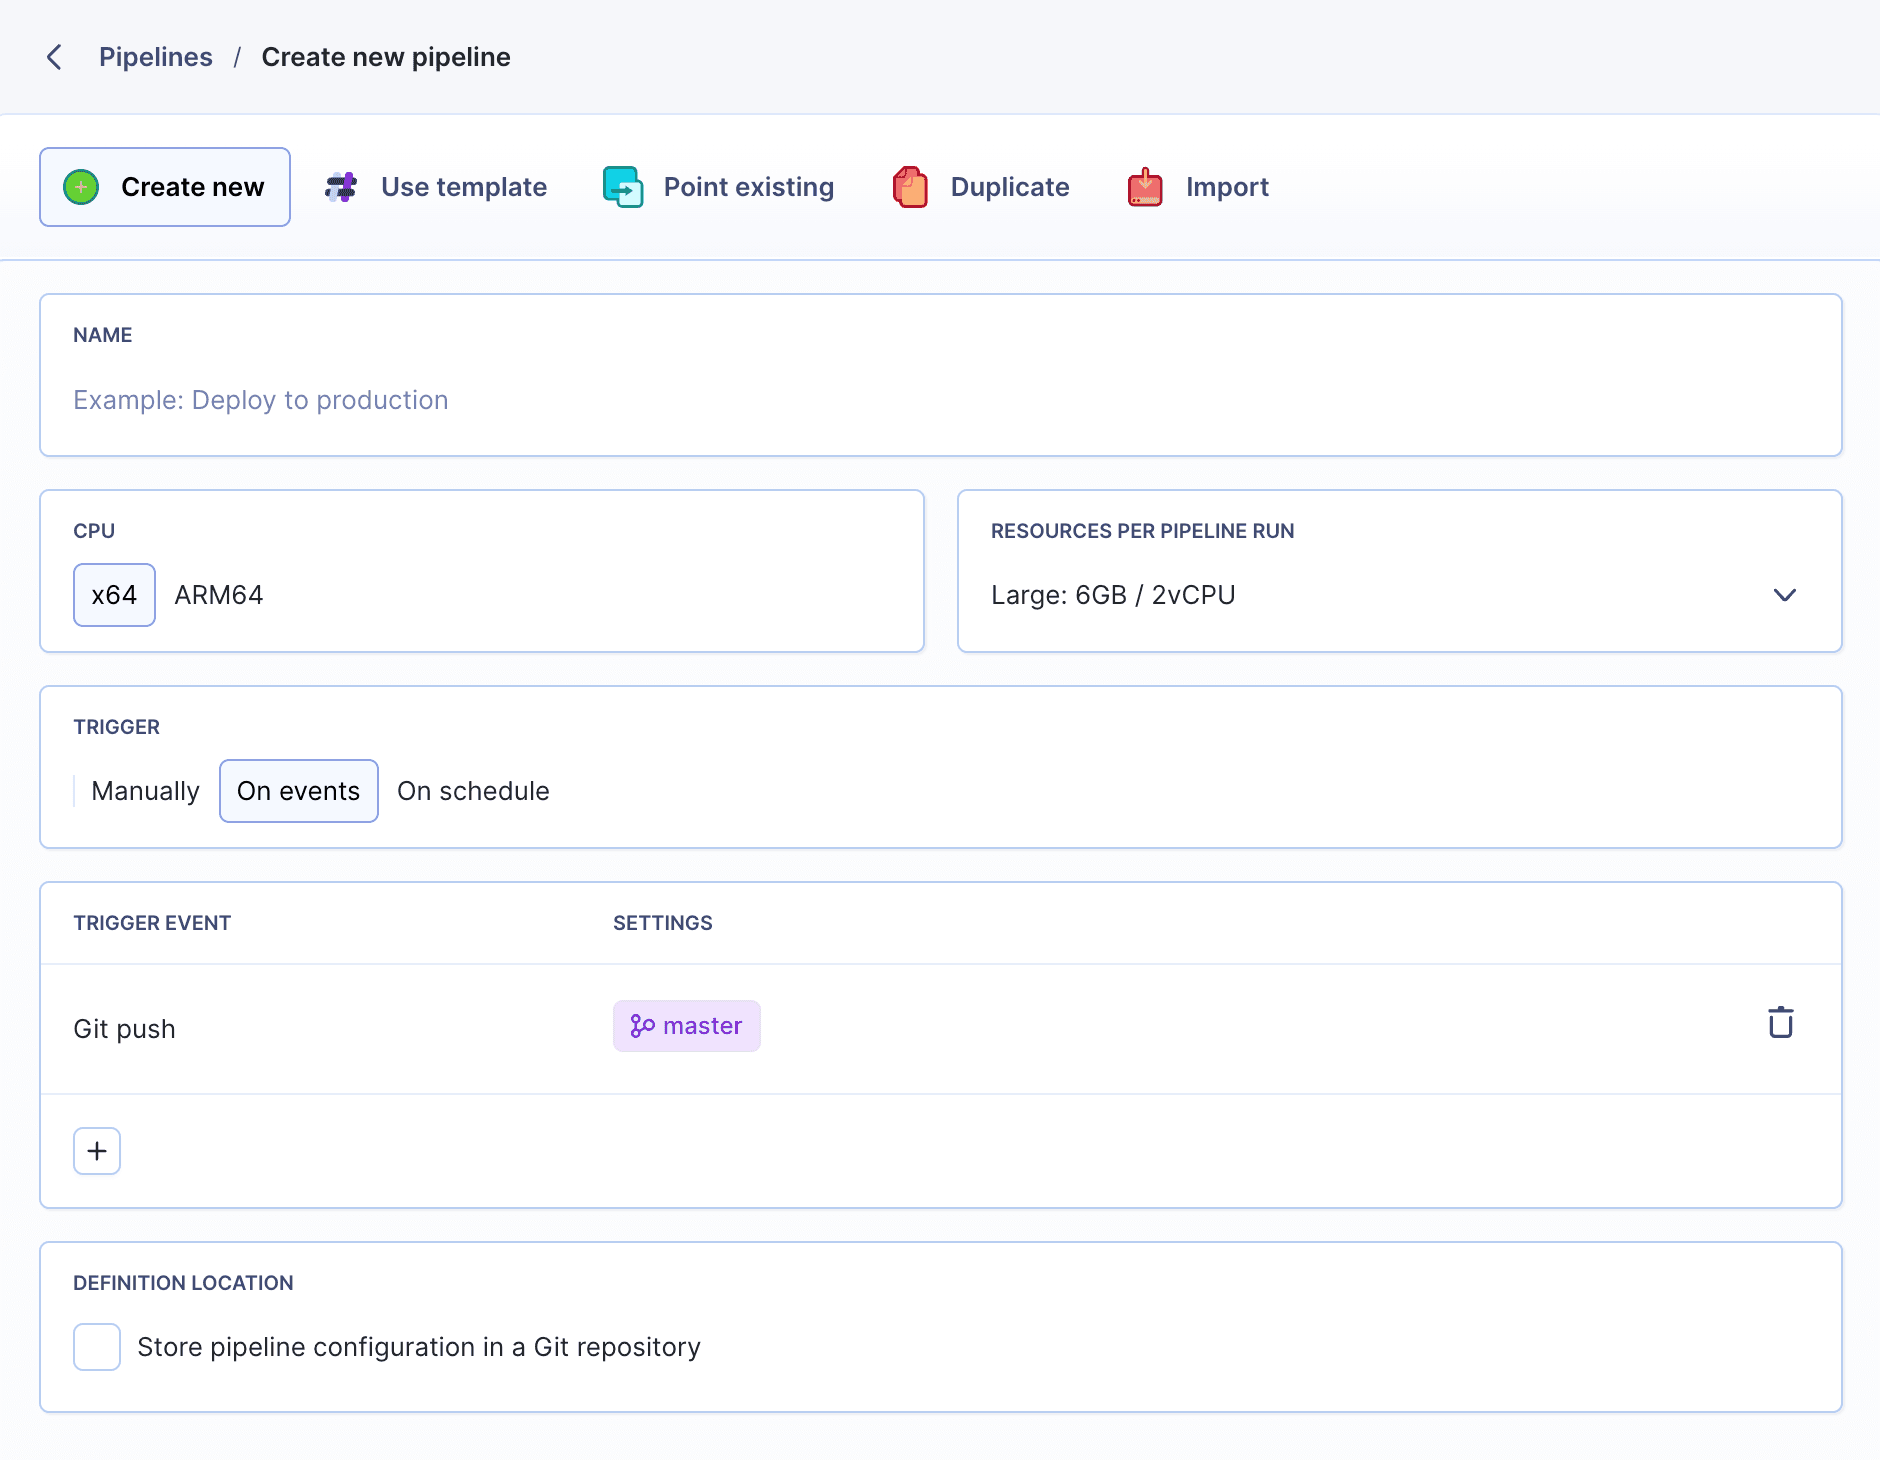Click the Use template puzzle icon
This screenshot has height=1460, width=1880.
(341, 187)
